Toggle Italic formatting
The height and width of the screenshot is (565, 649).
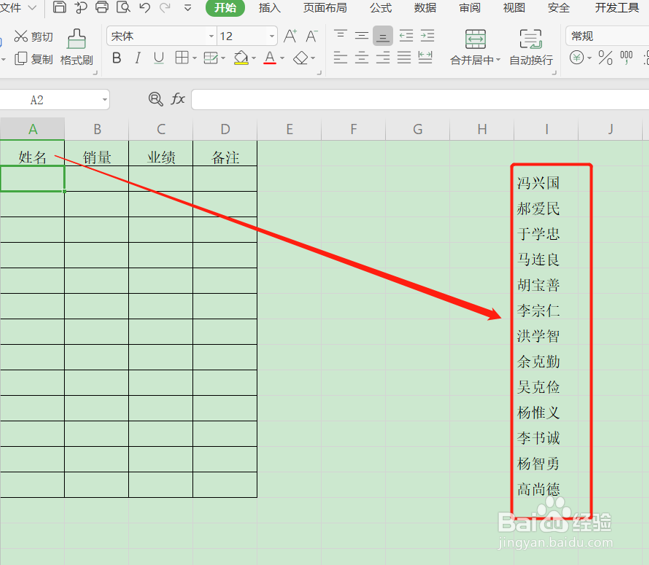click(x=138, y=58)
